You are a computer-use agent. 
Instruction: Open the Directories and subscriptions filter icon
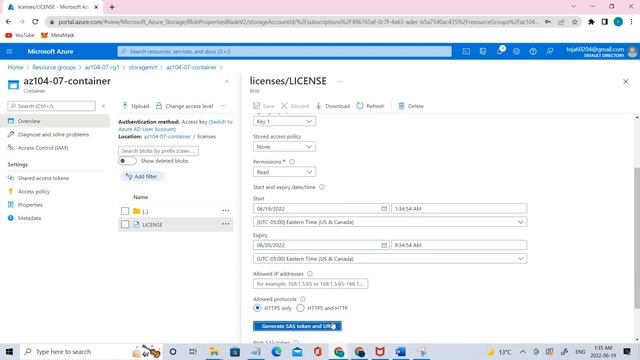tap(483, 51)
